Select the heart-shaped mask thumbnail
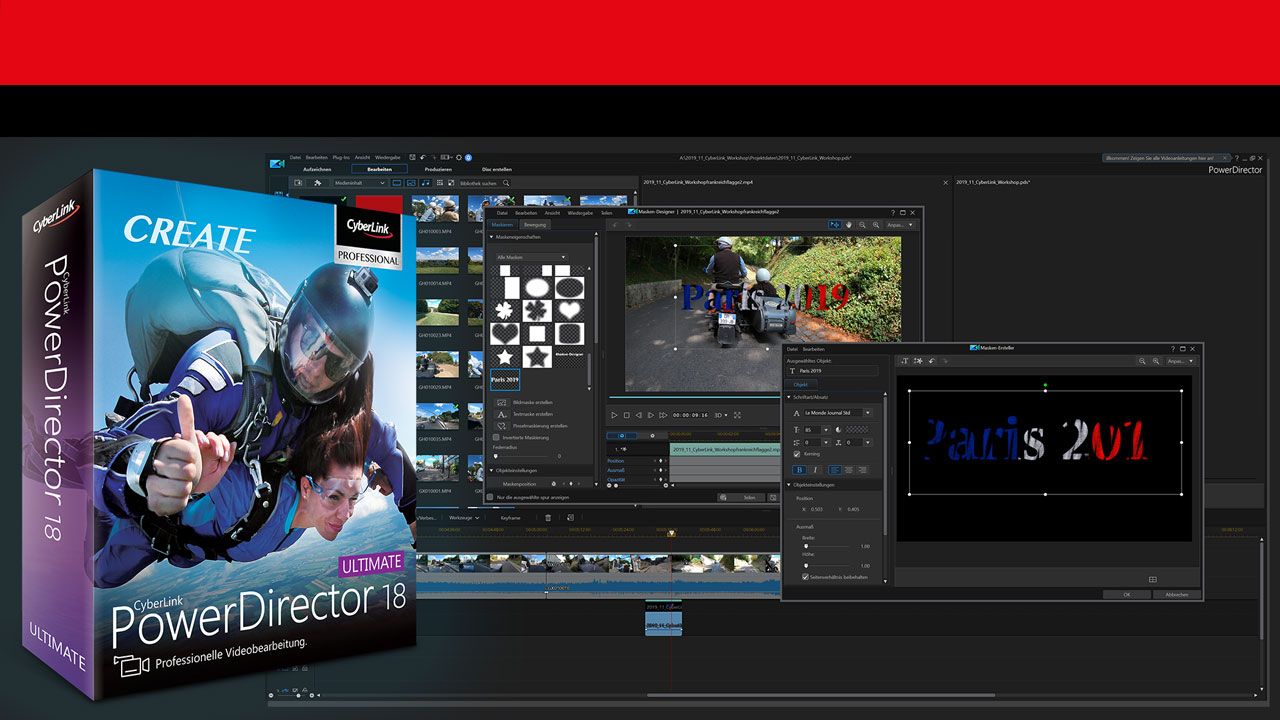Image resolution: width=1280 pixels, height=720 pixels. coord(571,310)
